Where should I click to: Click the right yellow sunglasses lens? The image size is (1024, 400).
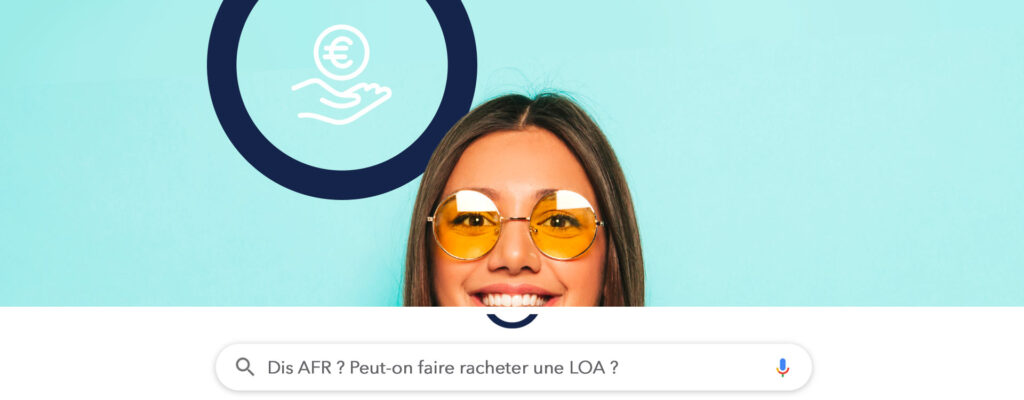564,224
